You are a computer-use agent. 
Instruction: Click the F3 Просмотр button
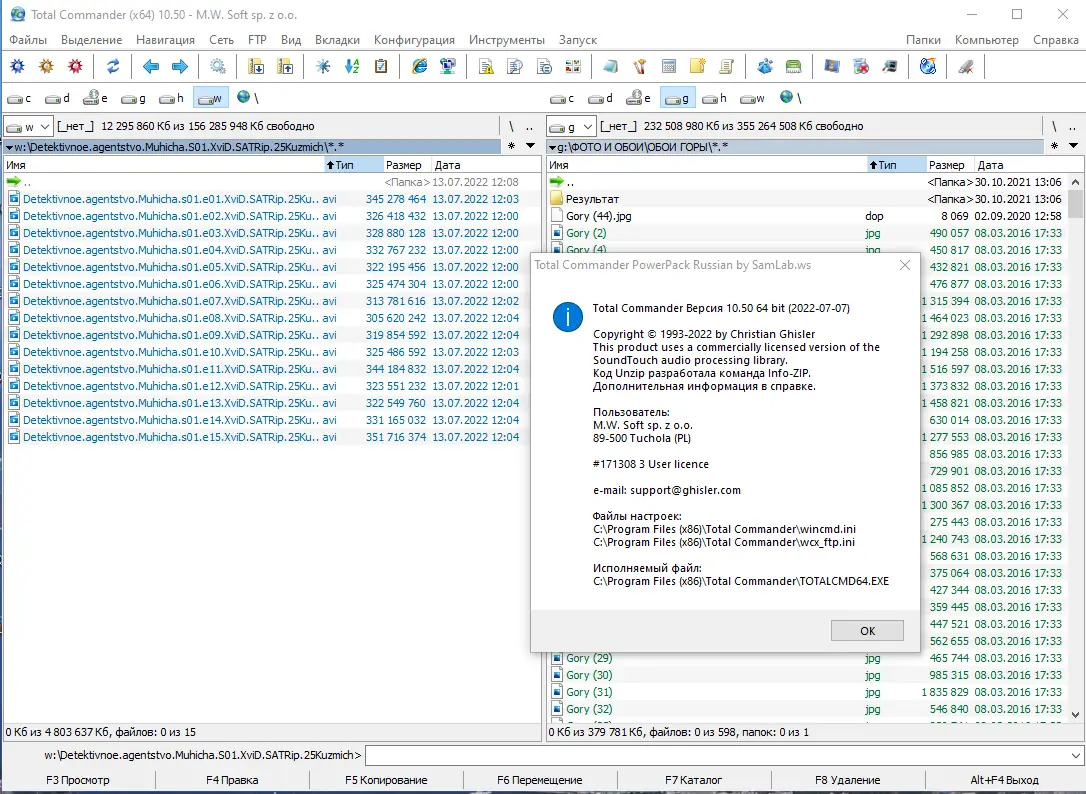78,780
